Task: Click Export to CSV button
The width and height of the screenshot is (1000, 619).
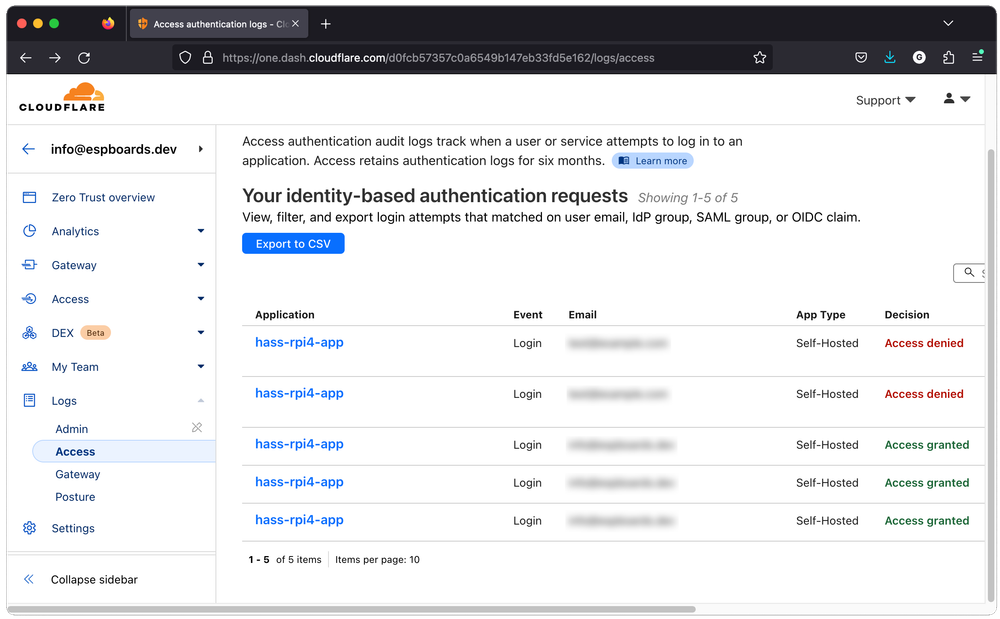Action: (x=293, y=244)
